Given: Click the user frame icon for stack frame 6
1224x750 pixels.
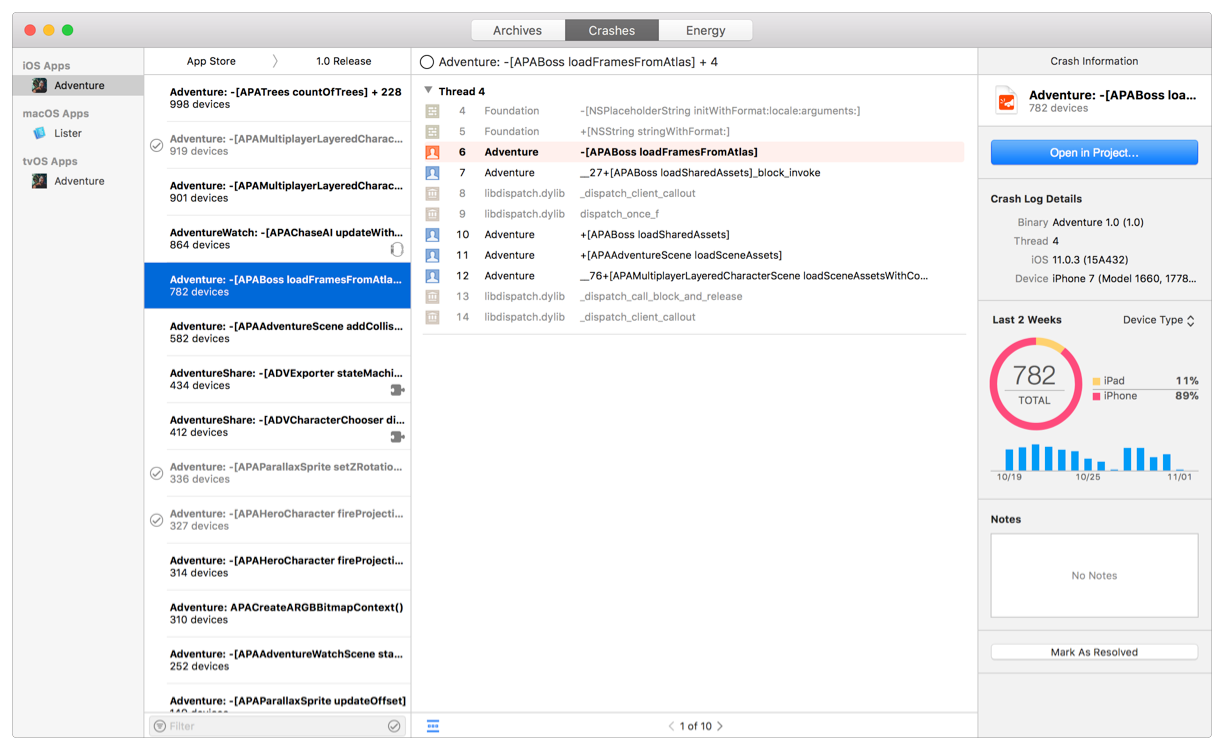Looking at the screenshot, I should [432, 152].
